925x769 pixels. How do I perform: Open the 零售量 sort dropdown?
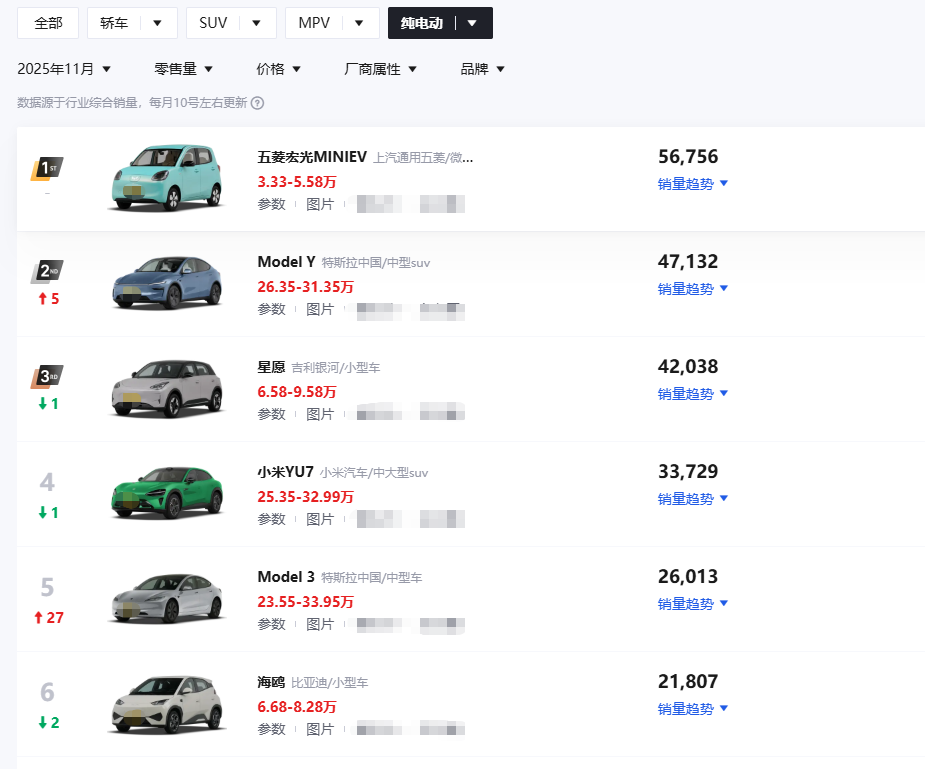pos(183,69)
